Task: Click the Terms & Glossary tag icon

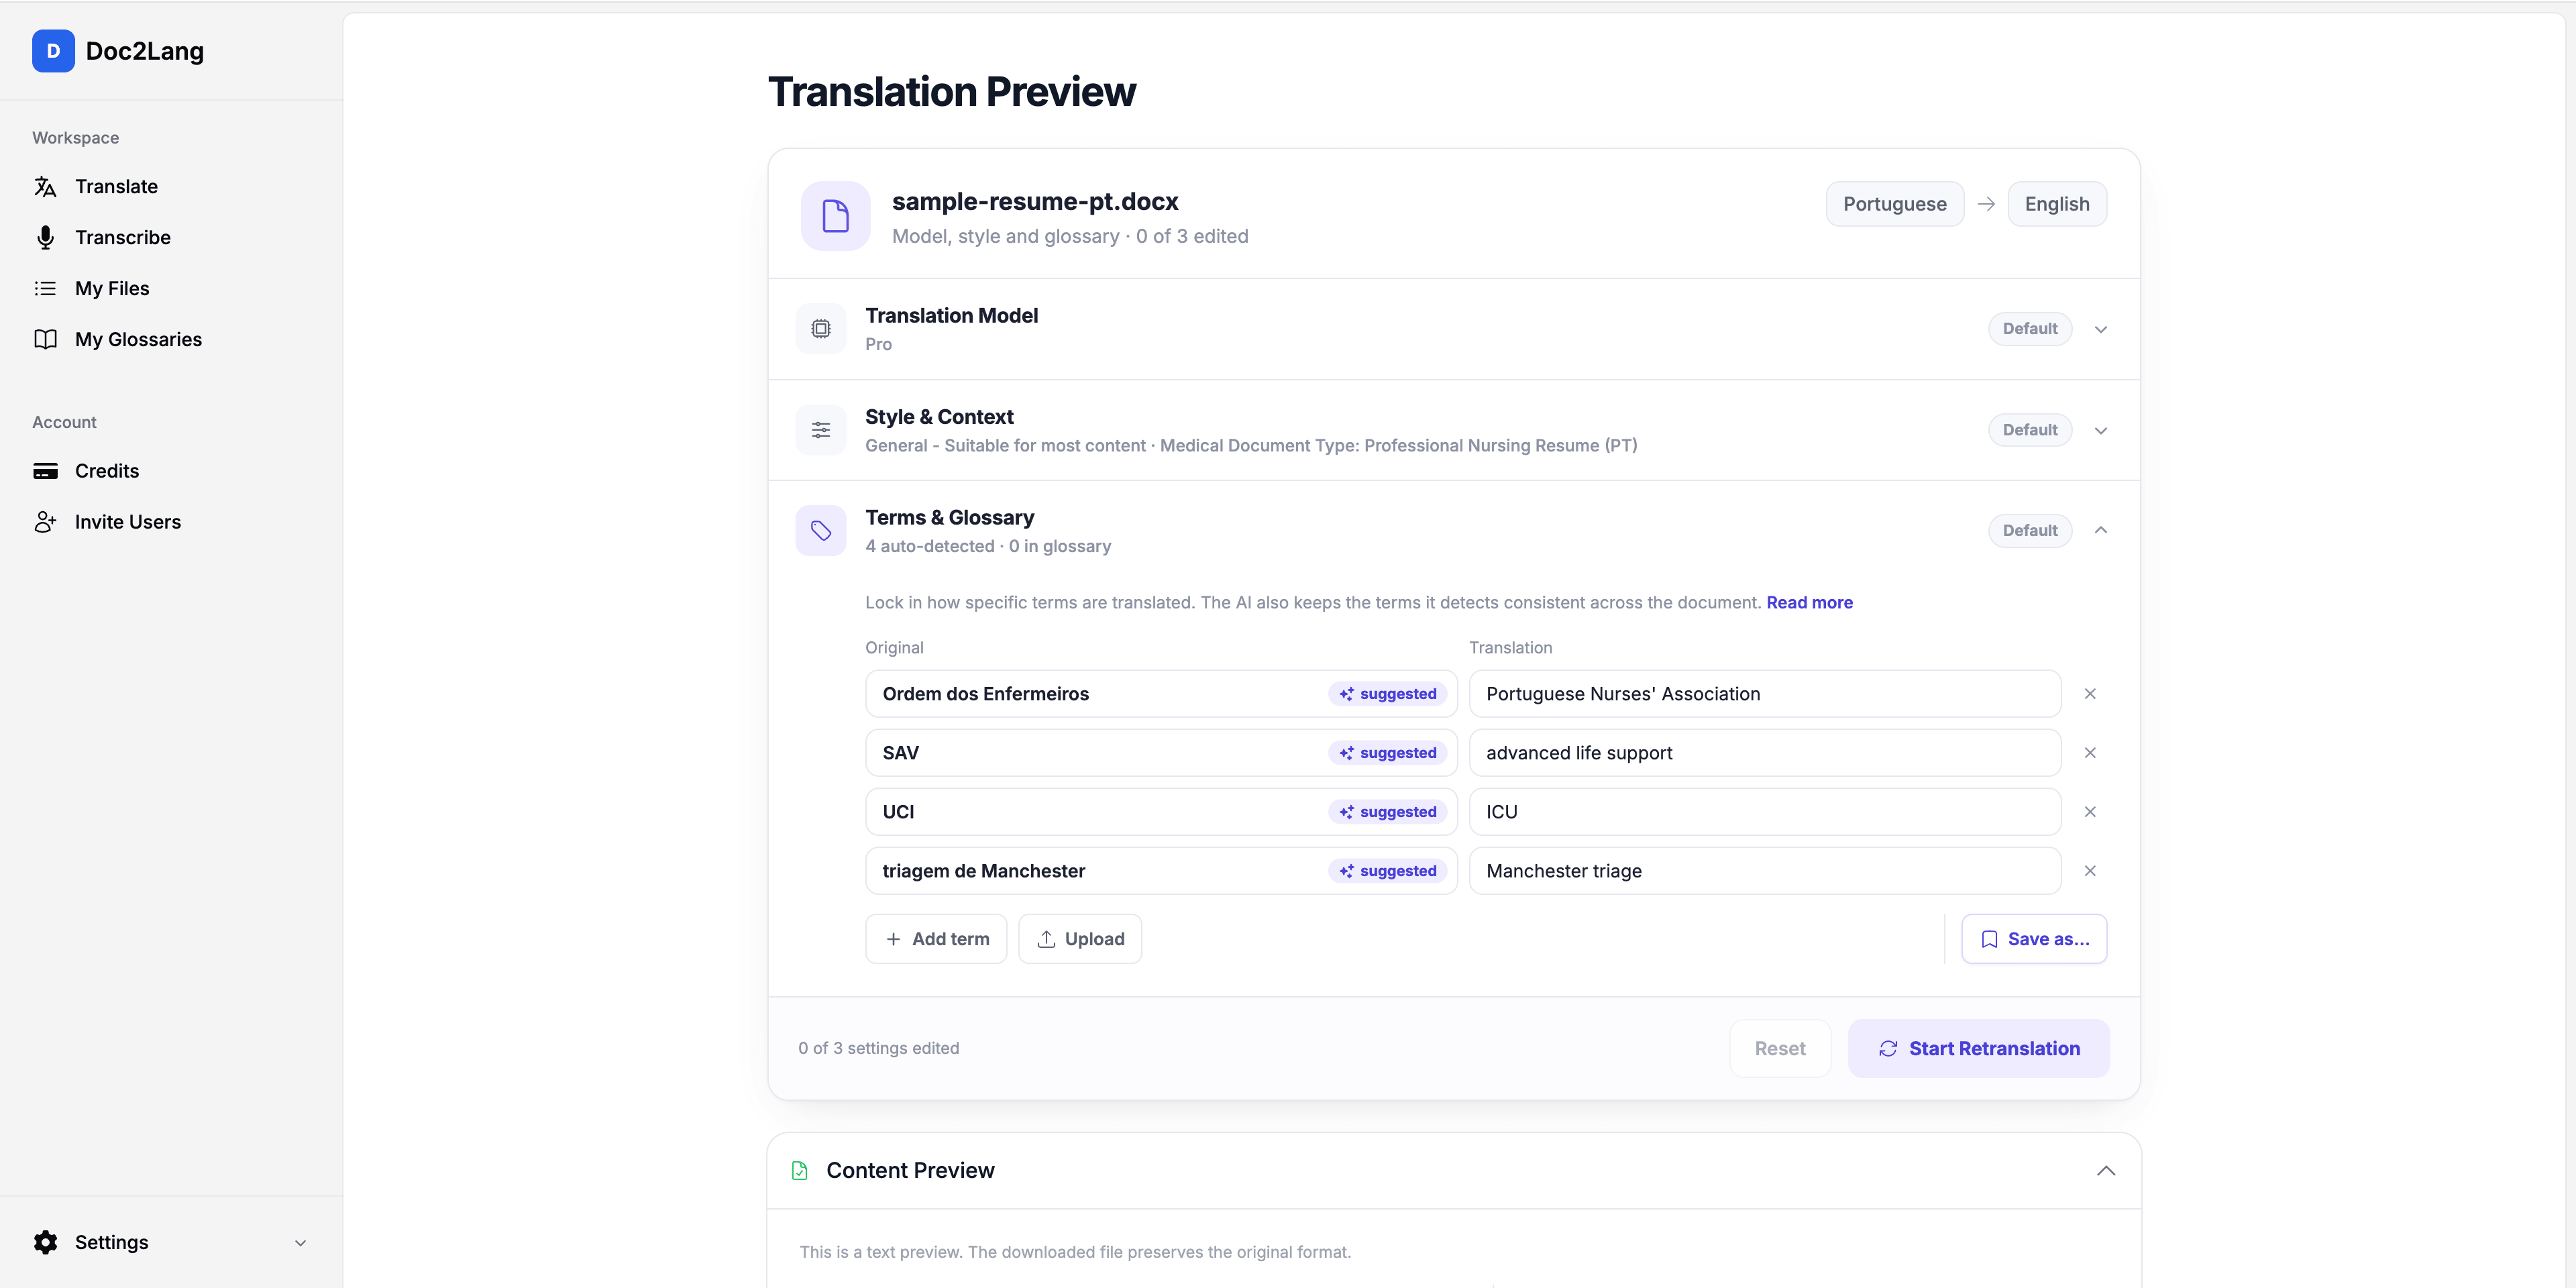Action: pos(821,531)
